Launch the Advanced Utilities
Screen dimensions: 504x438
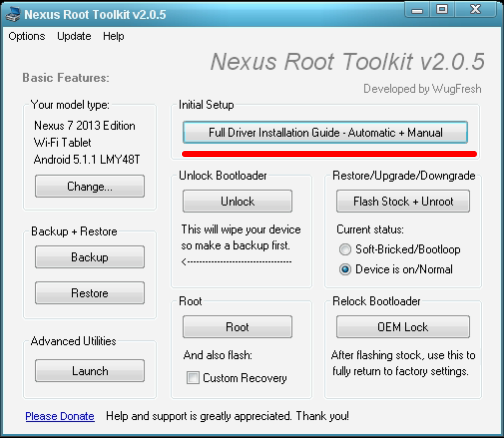click(x=90, y=371)
